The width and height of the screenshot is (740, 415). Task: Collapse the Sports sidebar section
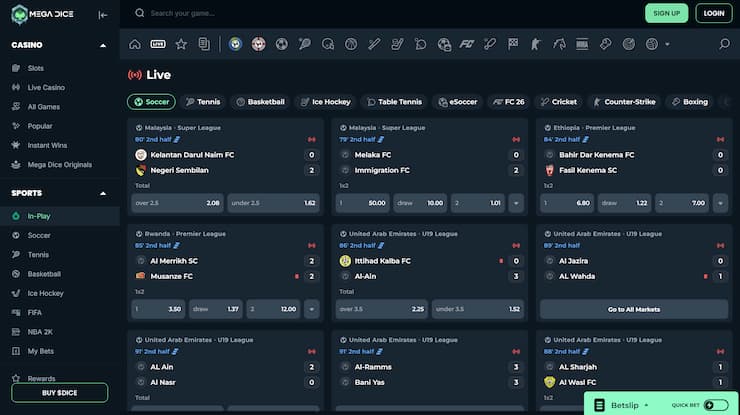click(x=103, y=194)
